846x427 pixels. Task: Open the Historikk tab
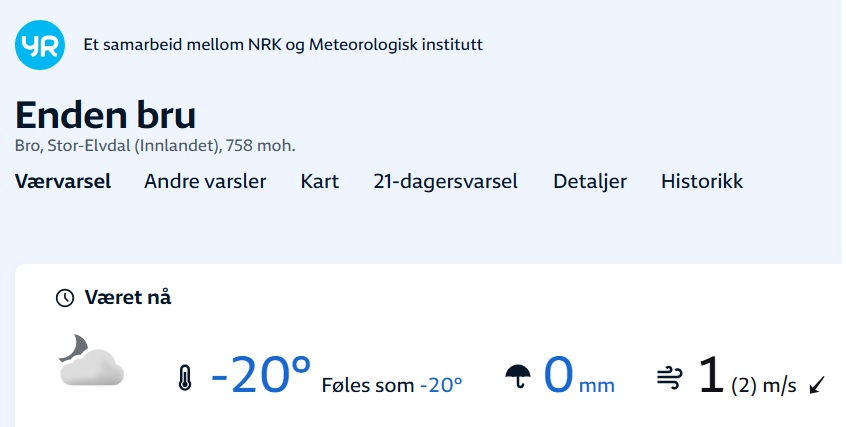[x=702, y=182]
